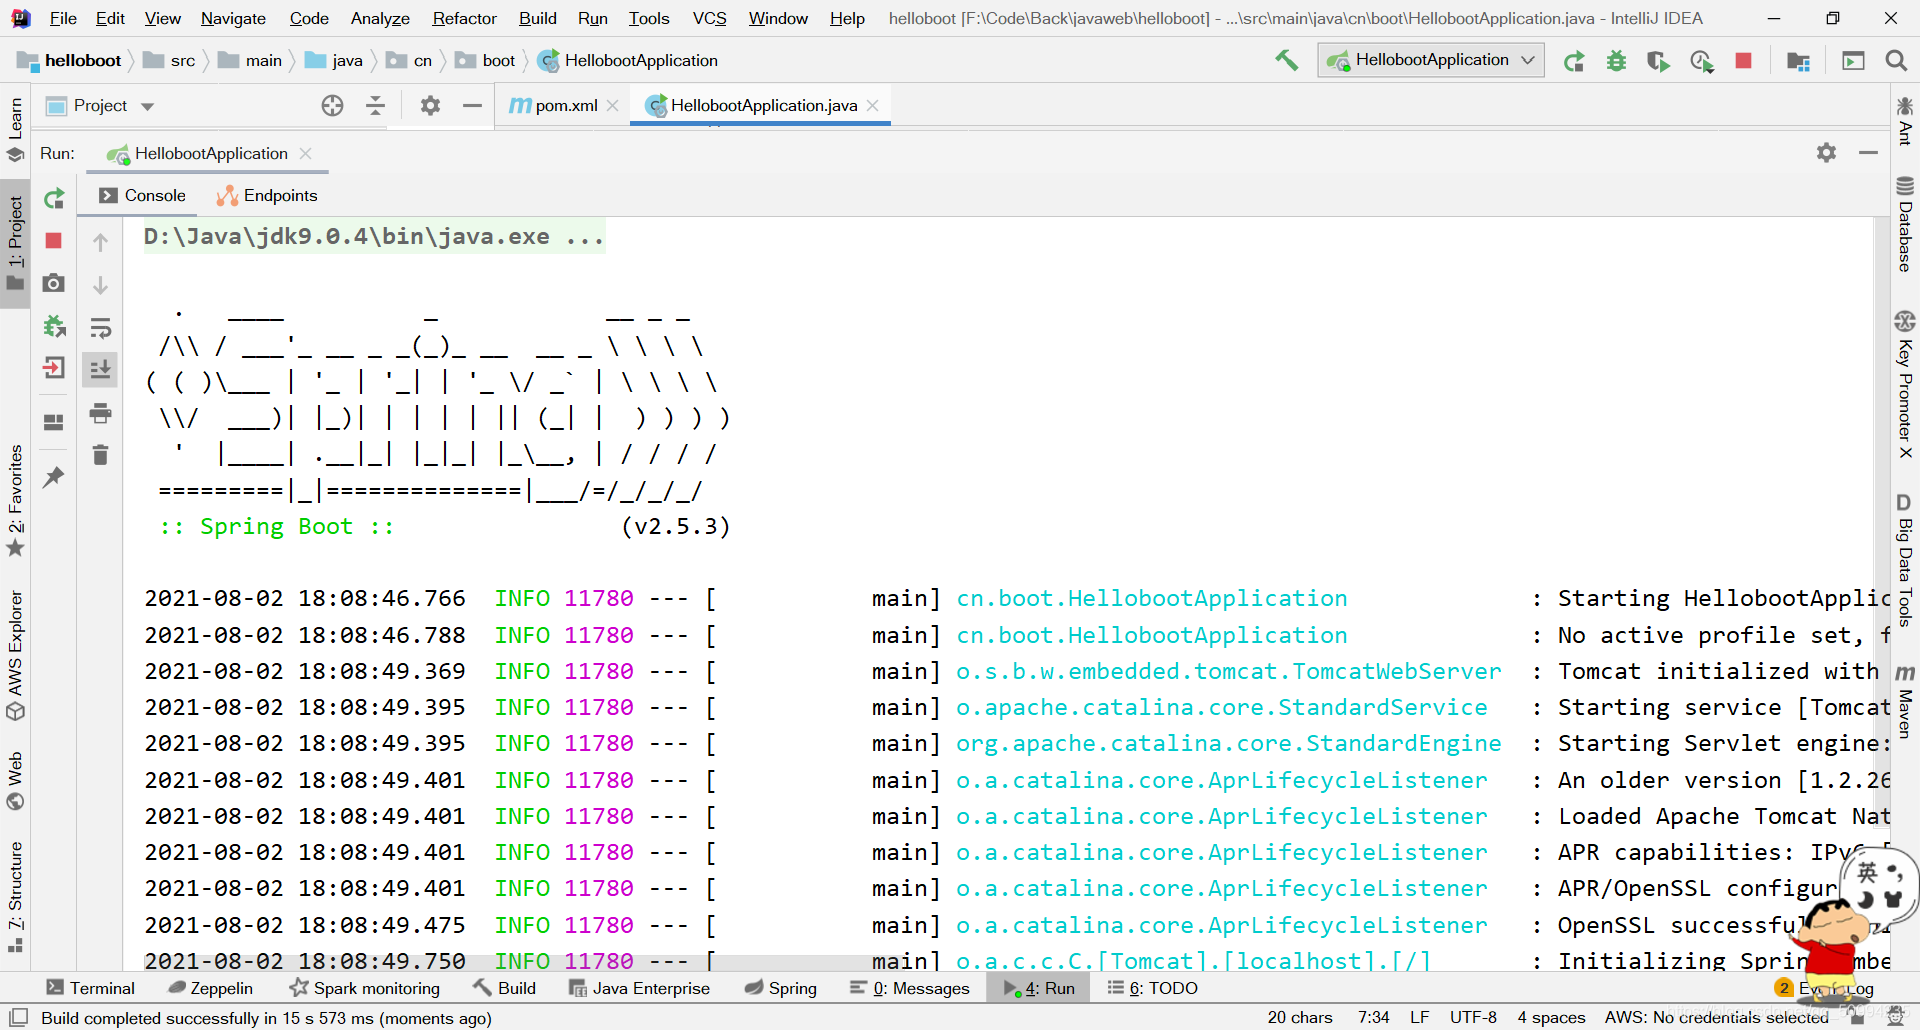Open the Analyze menu
This screenshot has width=1920, height=1030.
[380, 18]
